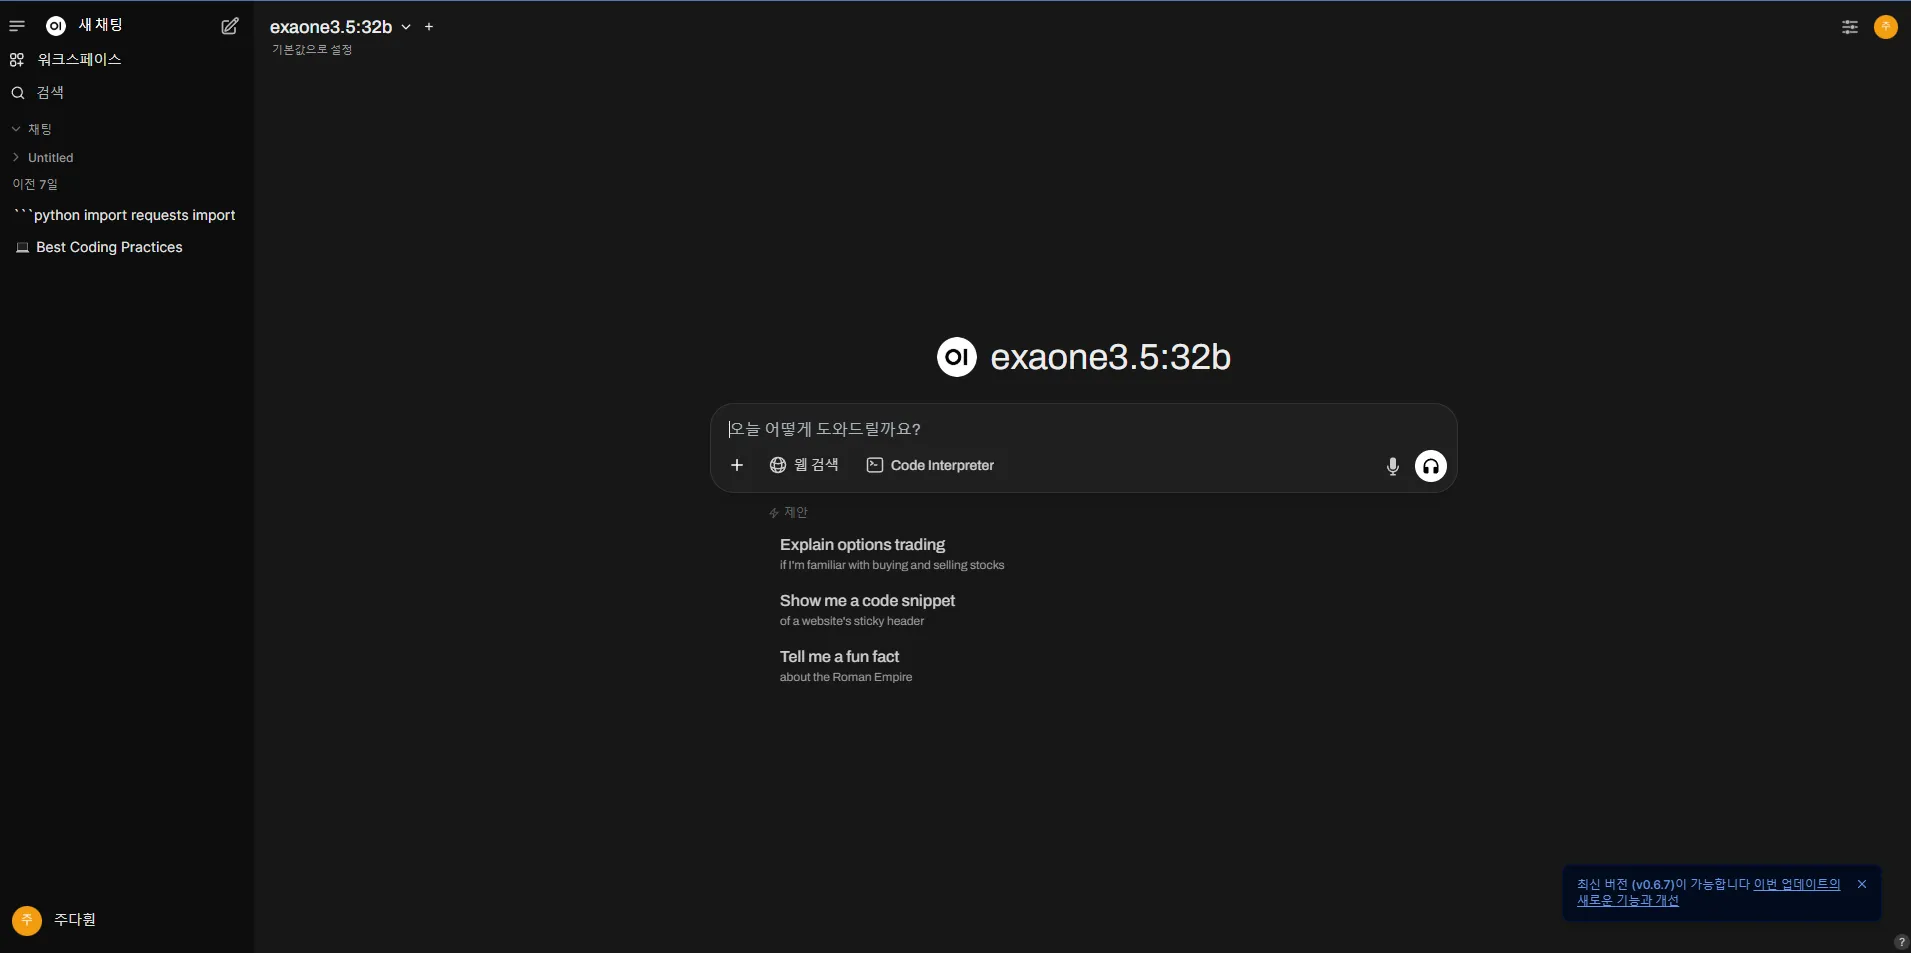This screenshot has height=953, width=1911.
Task: Click the microphone dictation icon
Action: [1392, 466]
